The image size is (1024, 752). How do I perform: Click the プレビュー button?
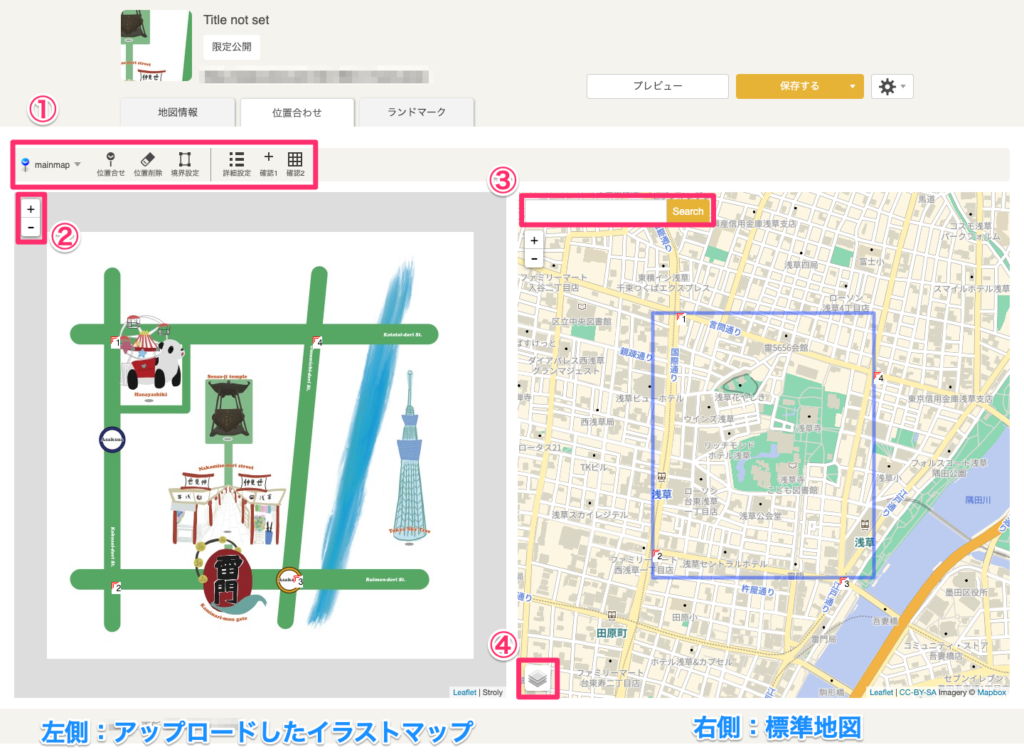click(x=657, y=87)
